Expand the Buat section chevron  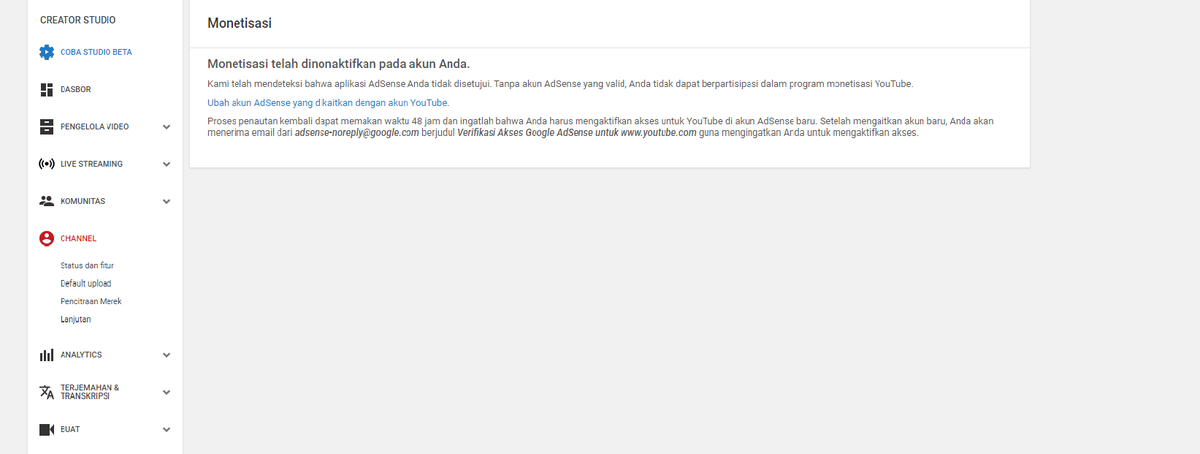tap(167, 430)
